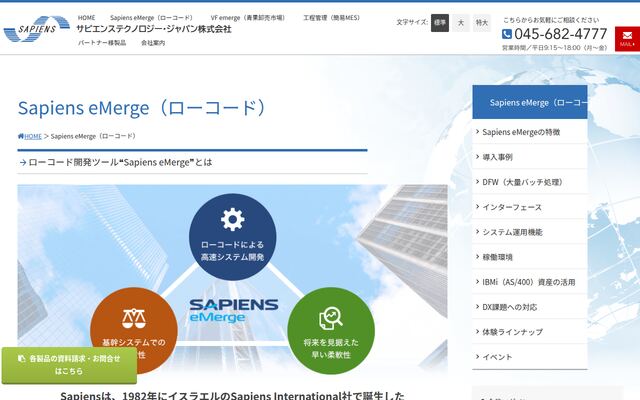Click the phone number 045-682-4777
Viewport: 640px width, 400px height.
560,34
